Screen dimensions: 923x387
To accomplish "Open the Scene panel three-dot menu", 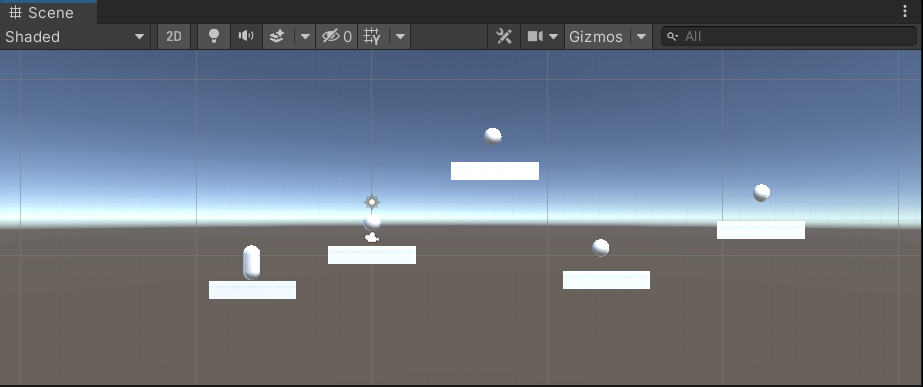I will tap(905, 11).
